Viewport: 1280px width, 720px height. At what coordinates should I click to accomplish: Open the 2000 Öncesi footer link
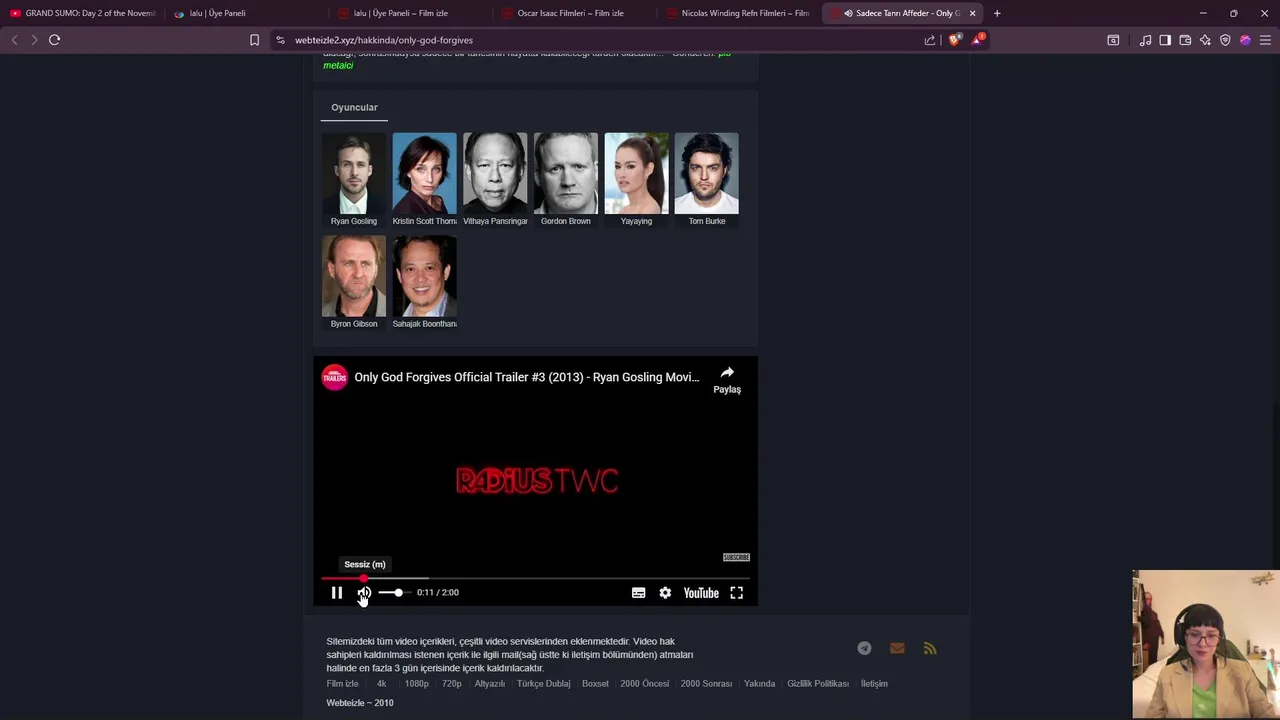point(644,684)
